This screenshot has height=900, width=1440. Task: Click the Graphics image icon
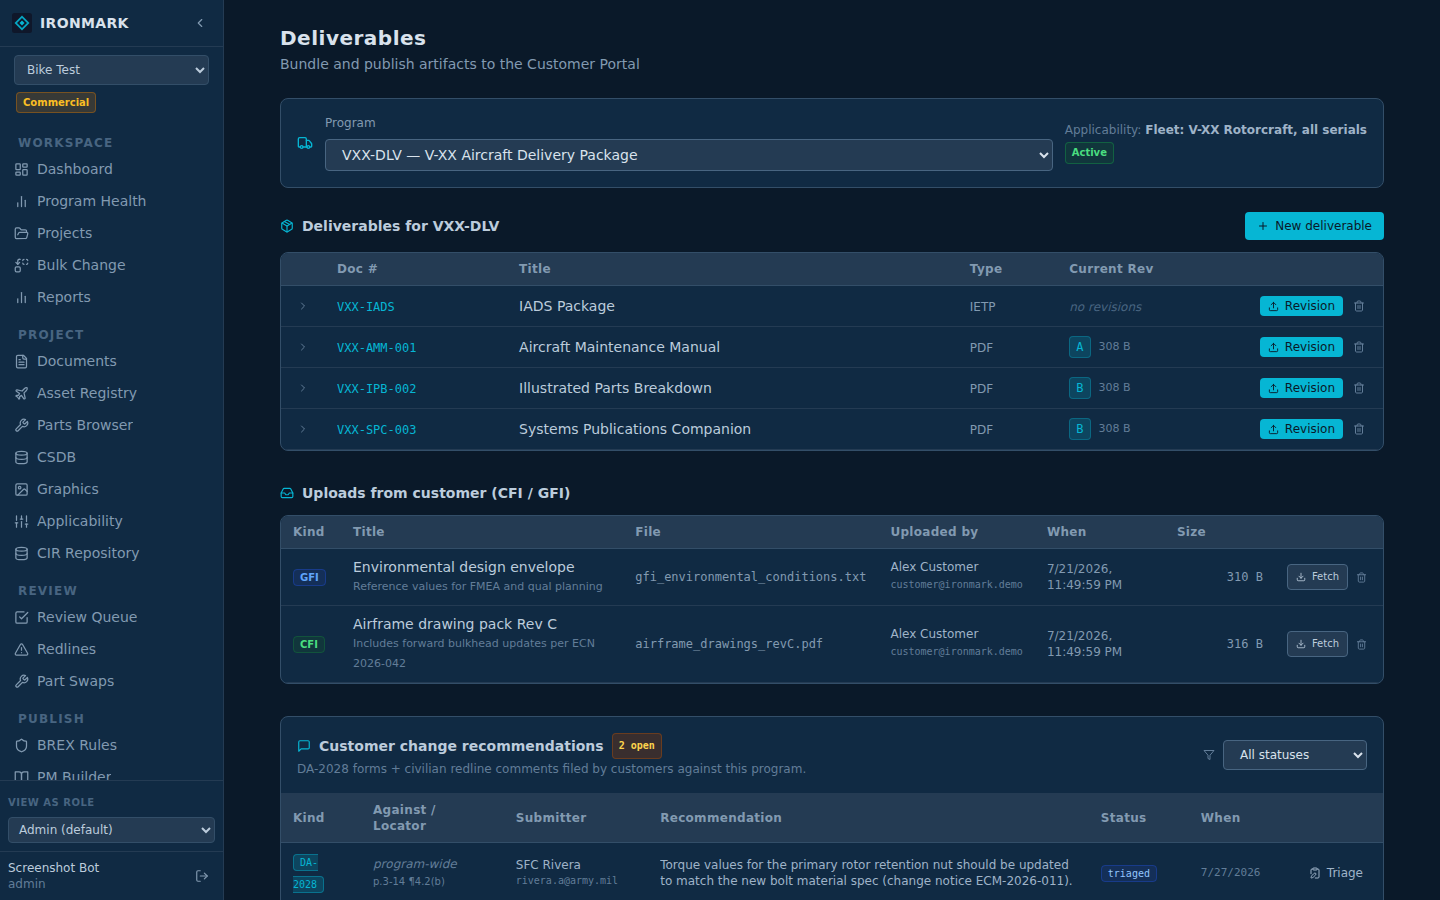point(21,489)
